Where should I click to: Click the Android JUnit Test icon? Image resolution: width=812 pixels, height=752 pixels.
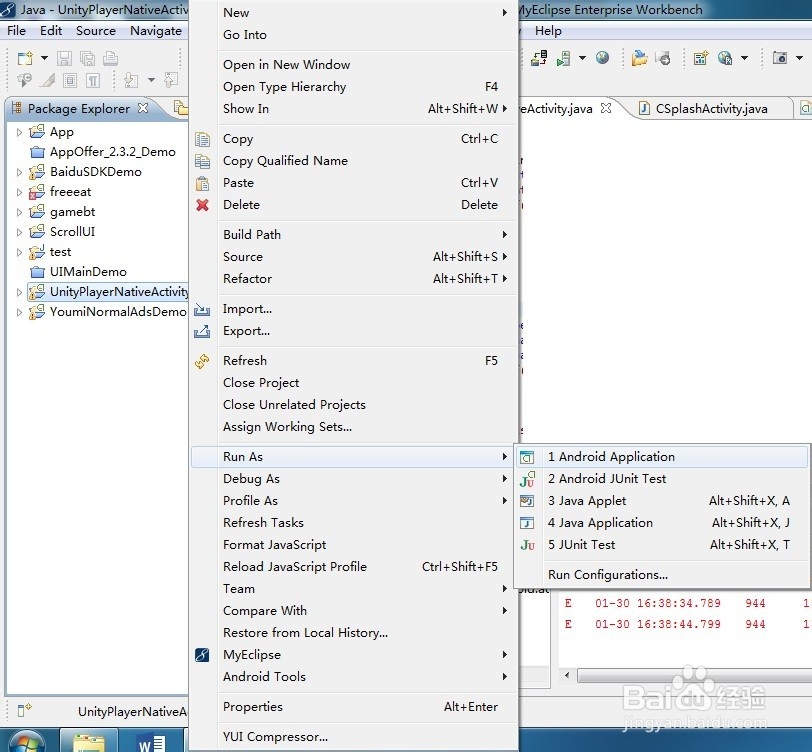point(527,479)
